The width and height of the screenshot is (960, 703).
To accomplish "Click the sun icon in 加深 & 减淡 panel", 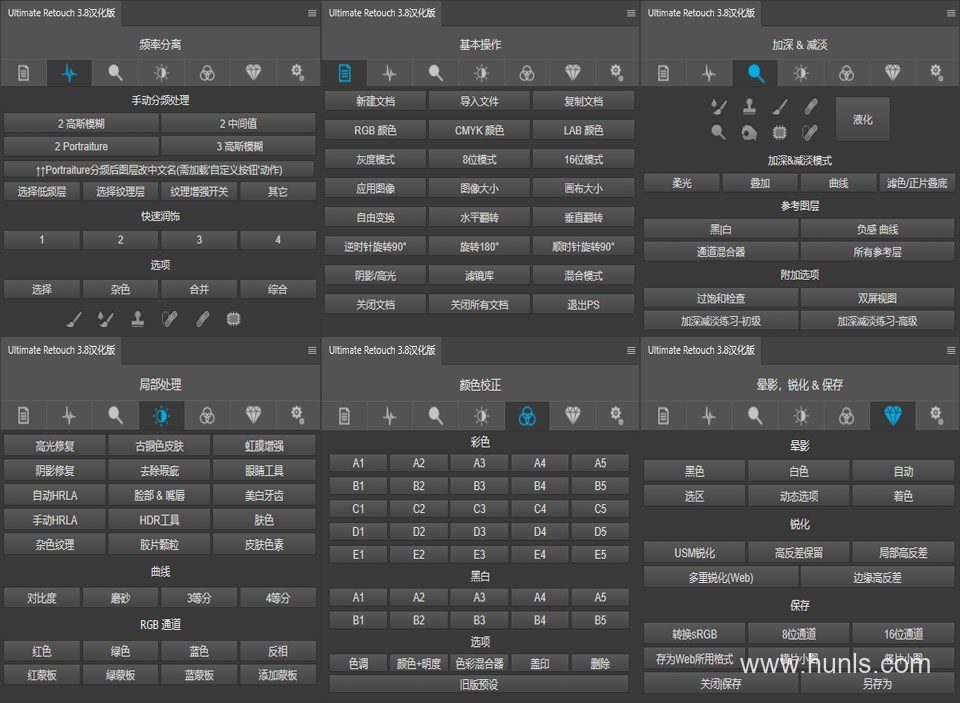I will coord(800,73).
